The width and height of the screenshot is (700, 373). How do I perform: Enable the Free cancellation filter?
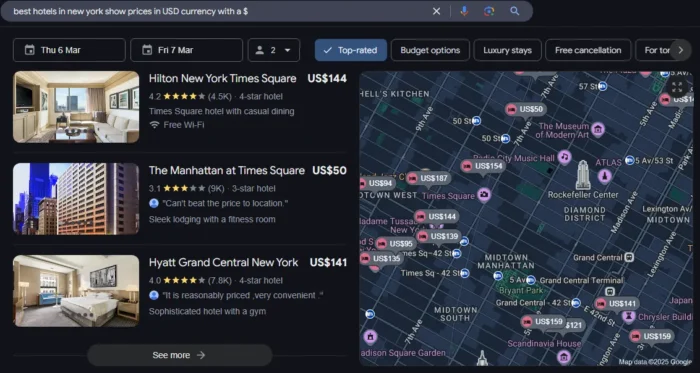(x=588, y=50)
